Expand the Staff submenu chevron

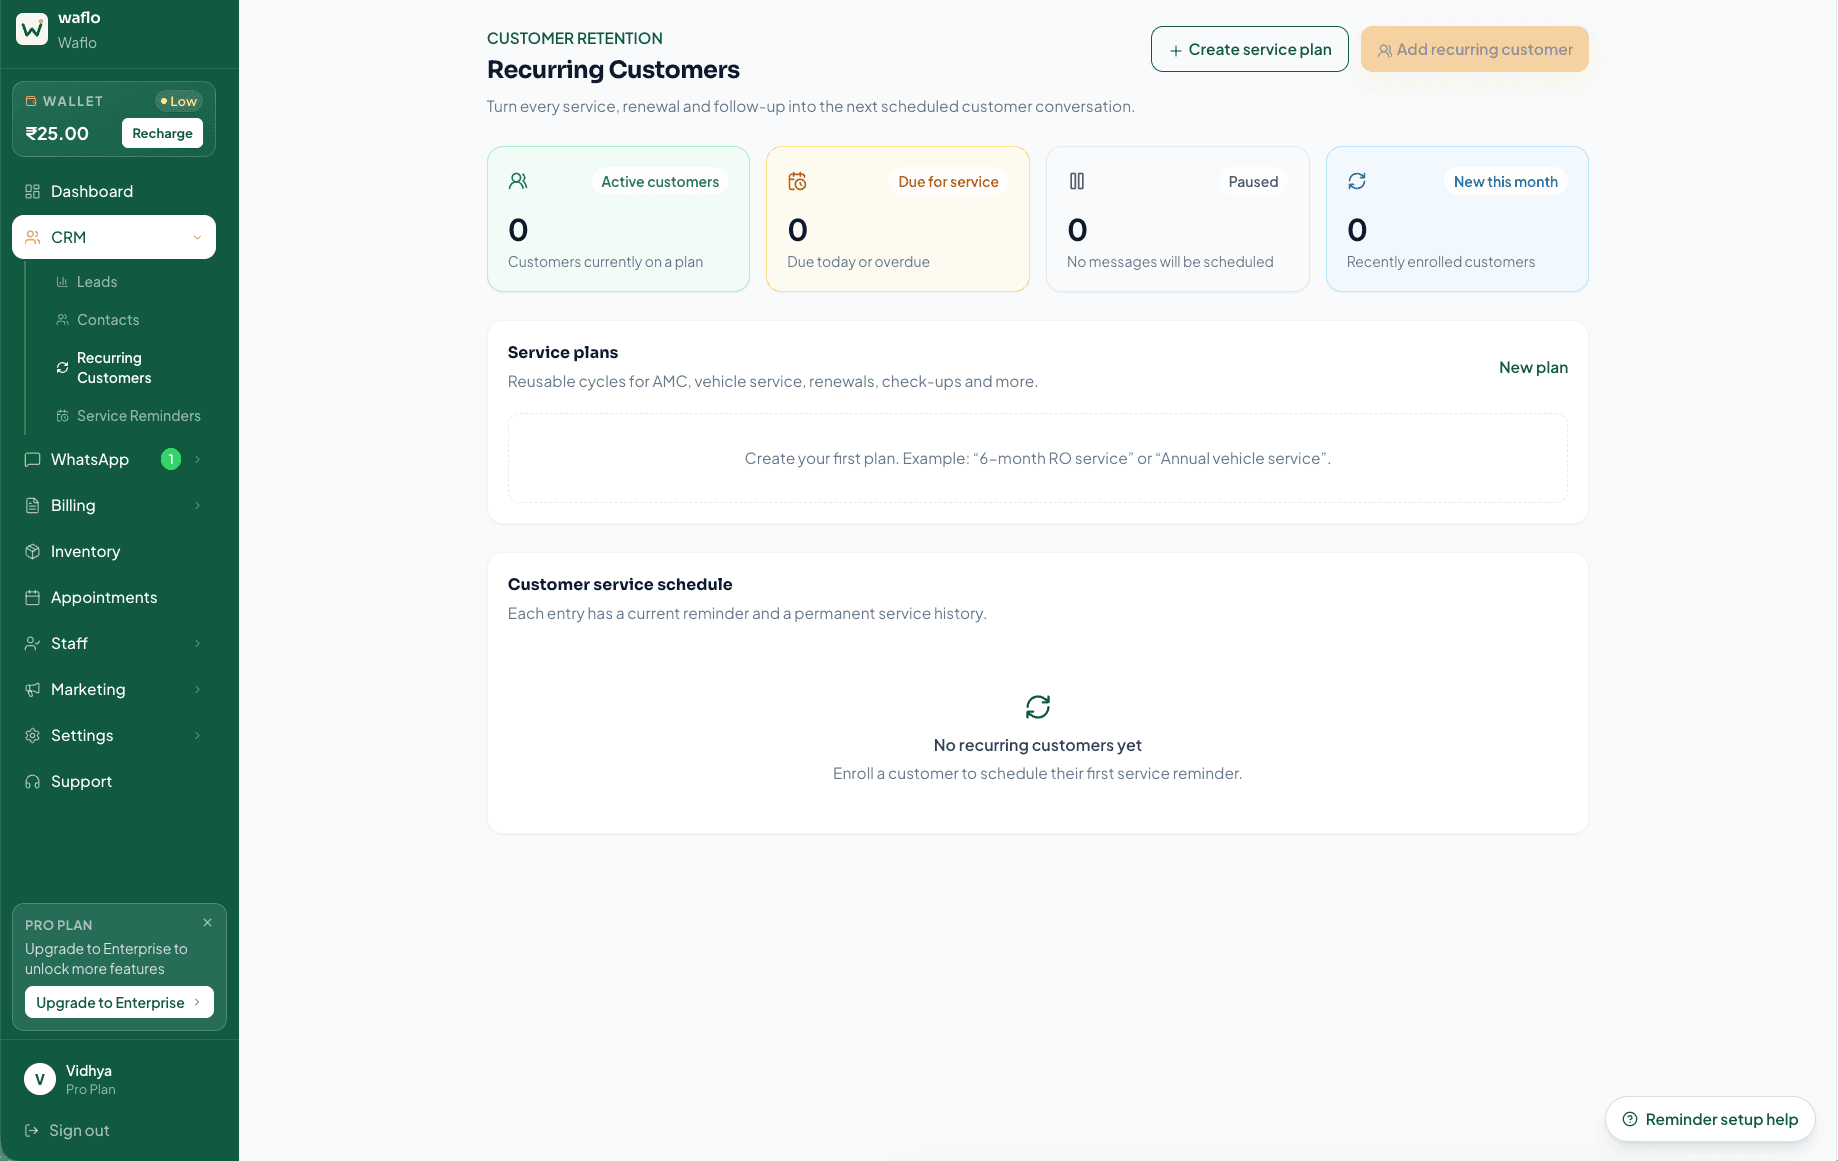coord(197,643)
